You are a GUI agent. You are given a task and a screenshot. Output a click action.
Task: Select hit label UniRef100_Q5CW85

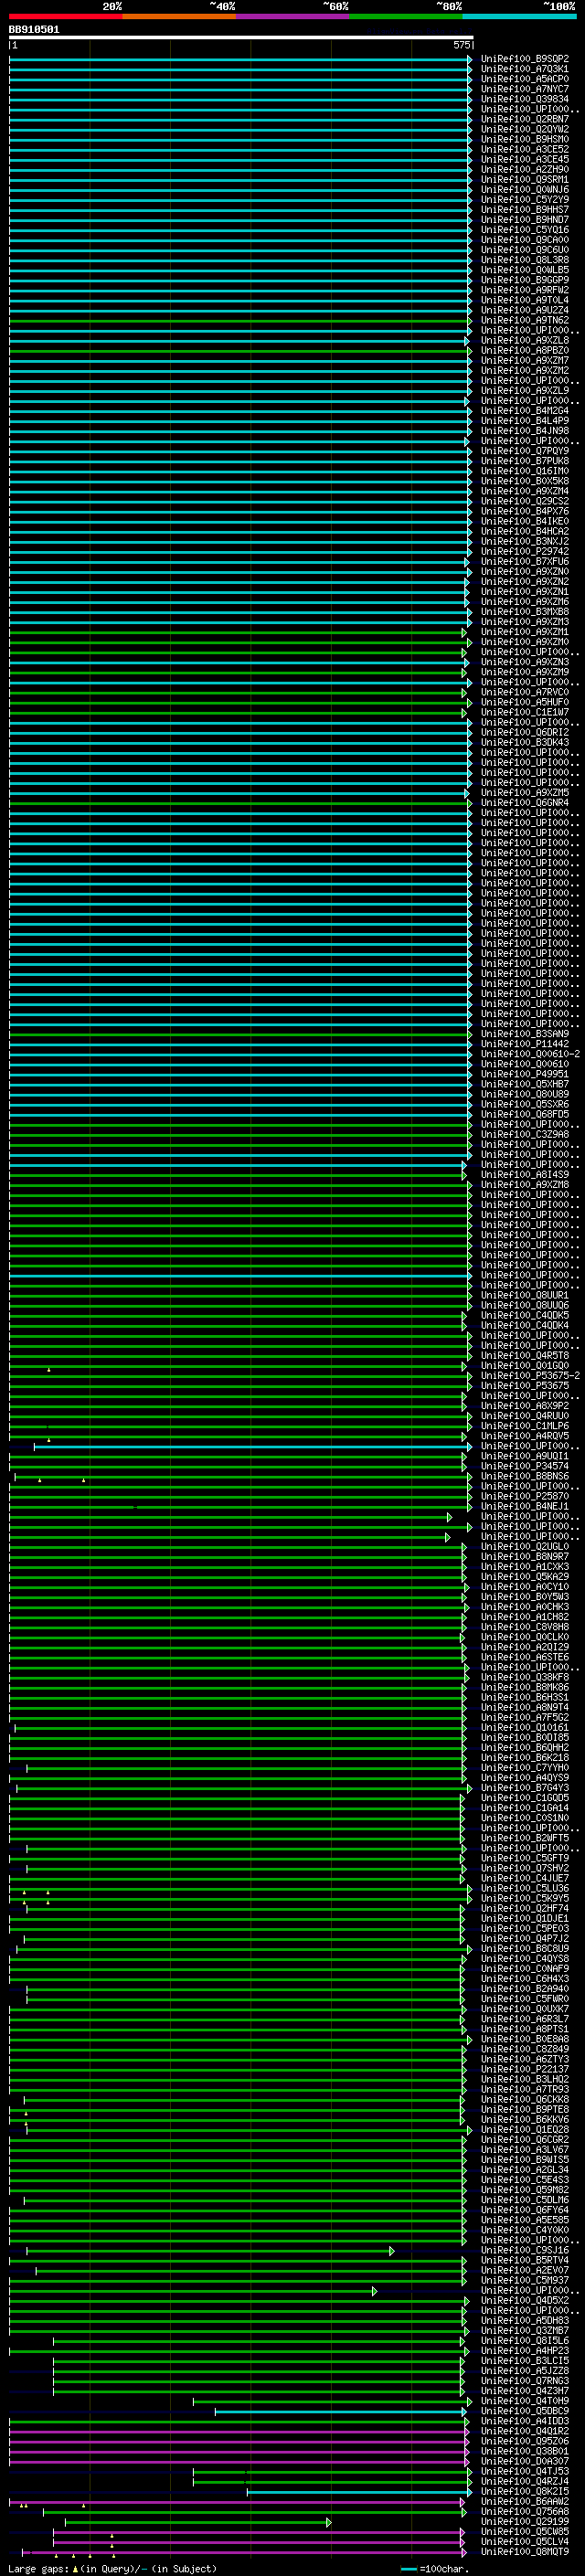click(x=525, y=2531)
